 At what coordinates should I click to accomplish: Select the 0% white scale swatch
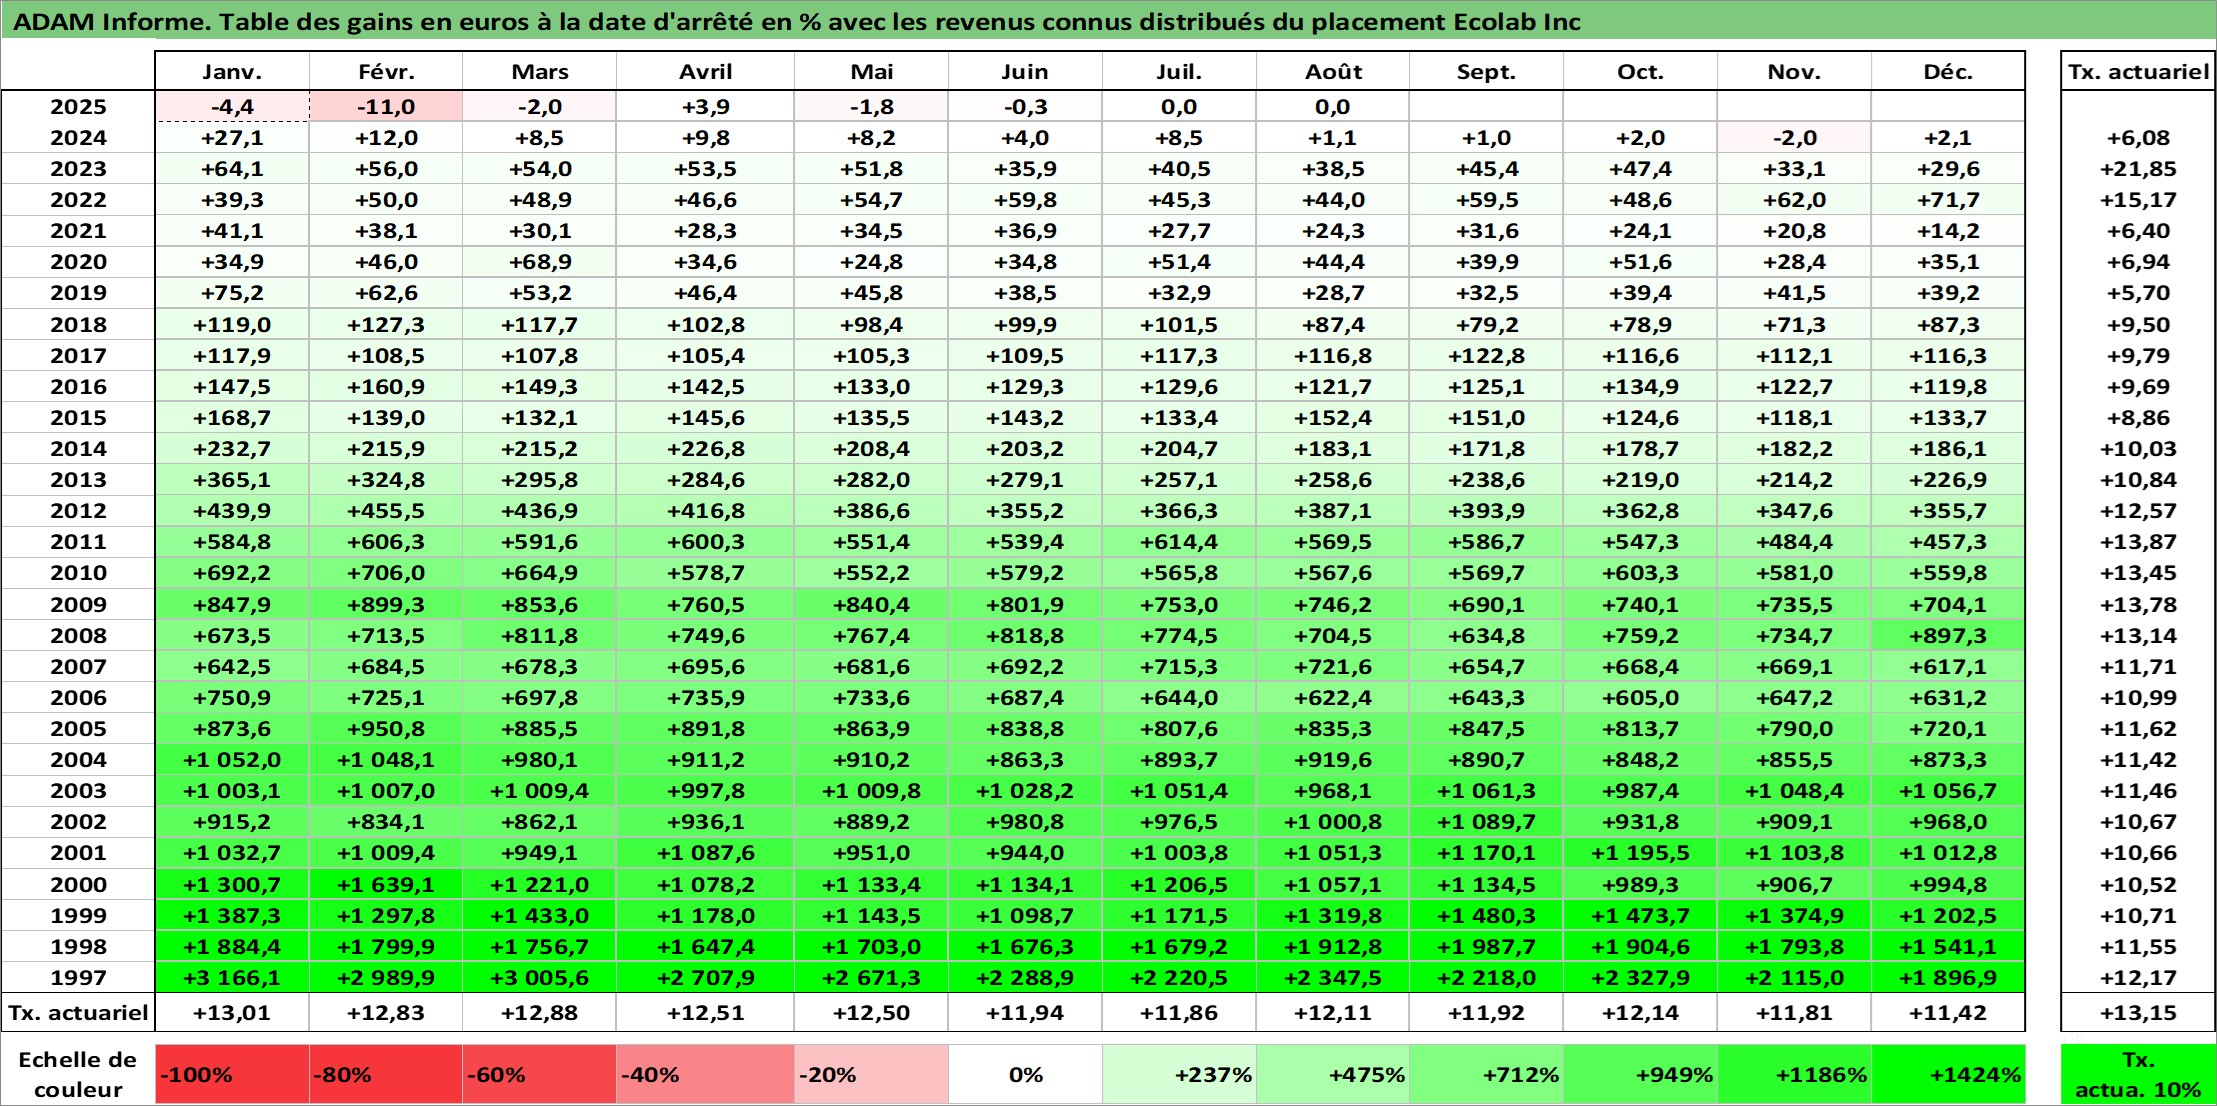point(1025,1074)
